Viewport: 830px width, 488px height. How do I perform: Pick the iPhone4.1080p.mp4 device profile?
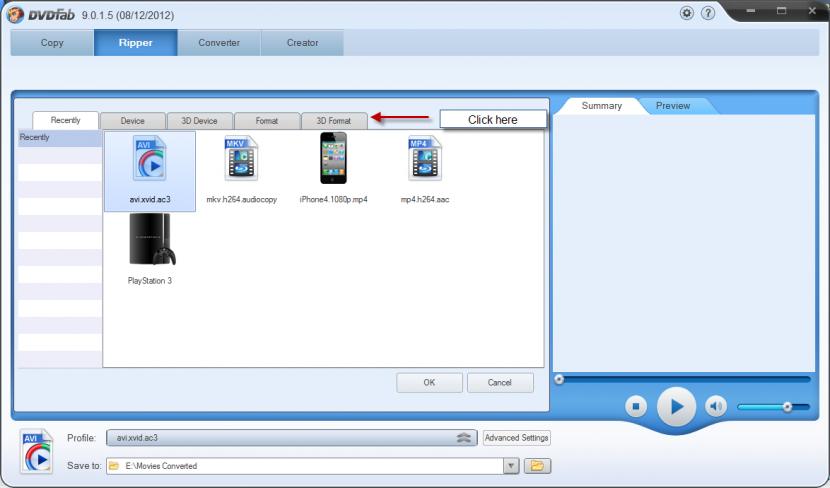(x=333, y=158)
